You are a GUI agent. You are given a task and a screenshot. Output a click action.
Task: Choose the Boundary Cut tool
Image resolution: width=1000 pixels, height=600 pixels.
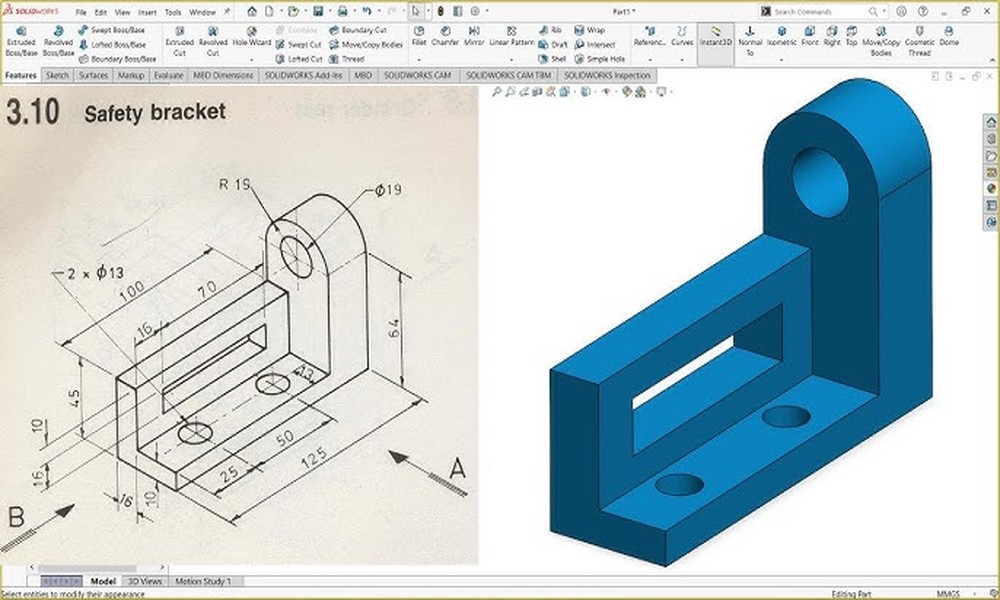pos(358,30)
